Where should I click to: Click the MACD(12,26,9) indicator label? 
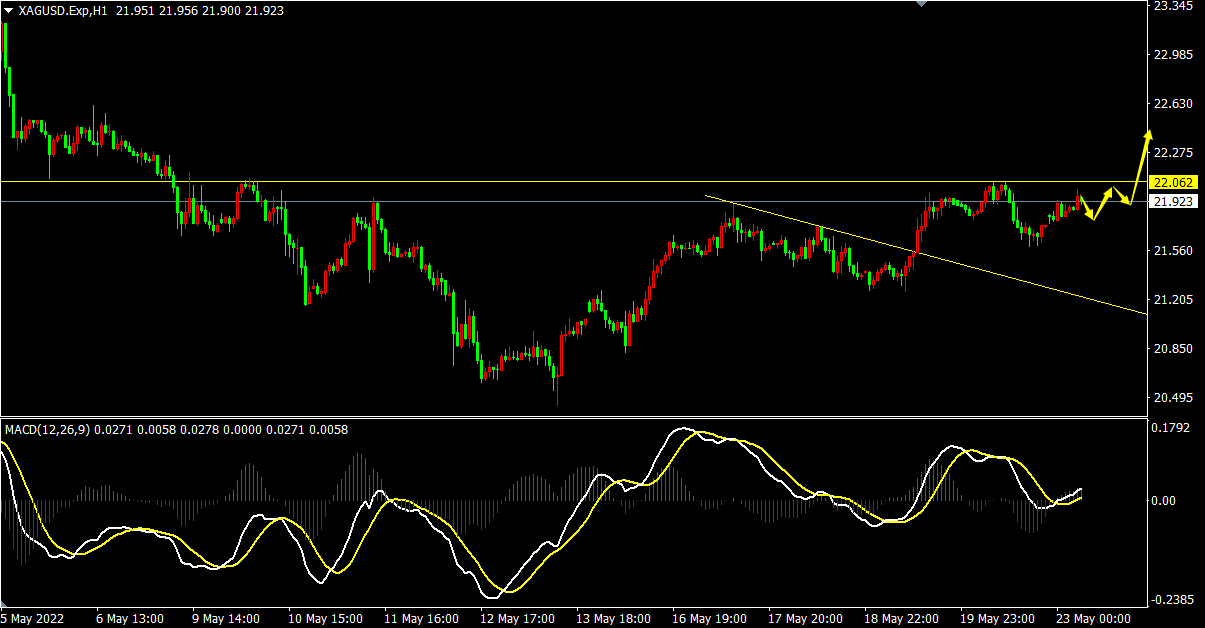point(47,430)
